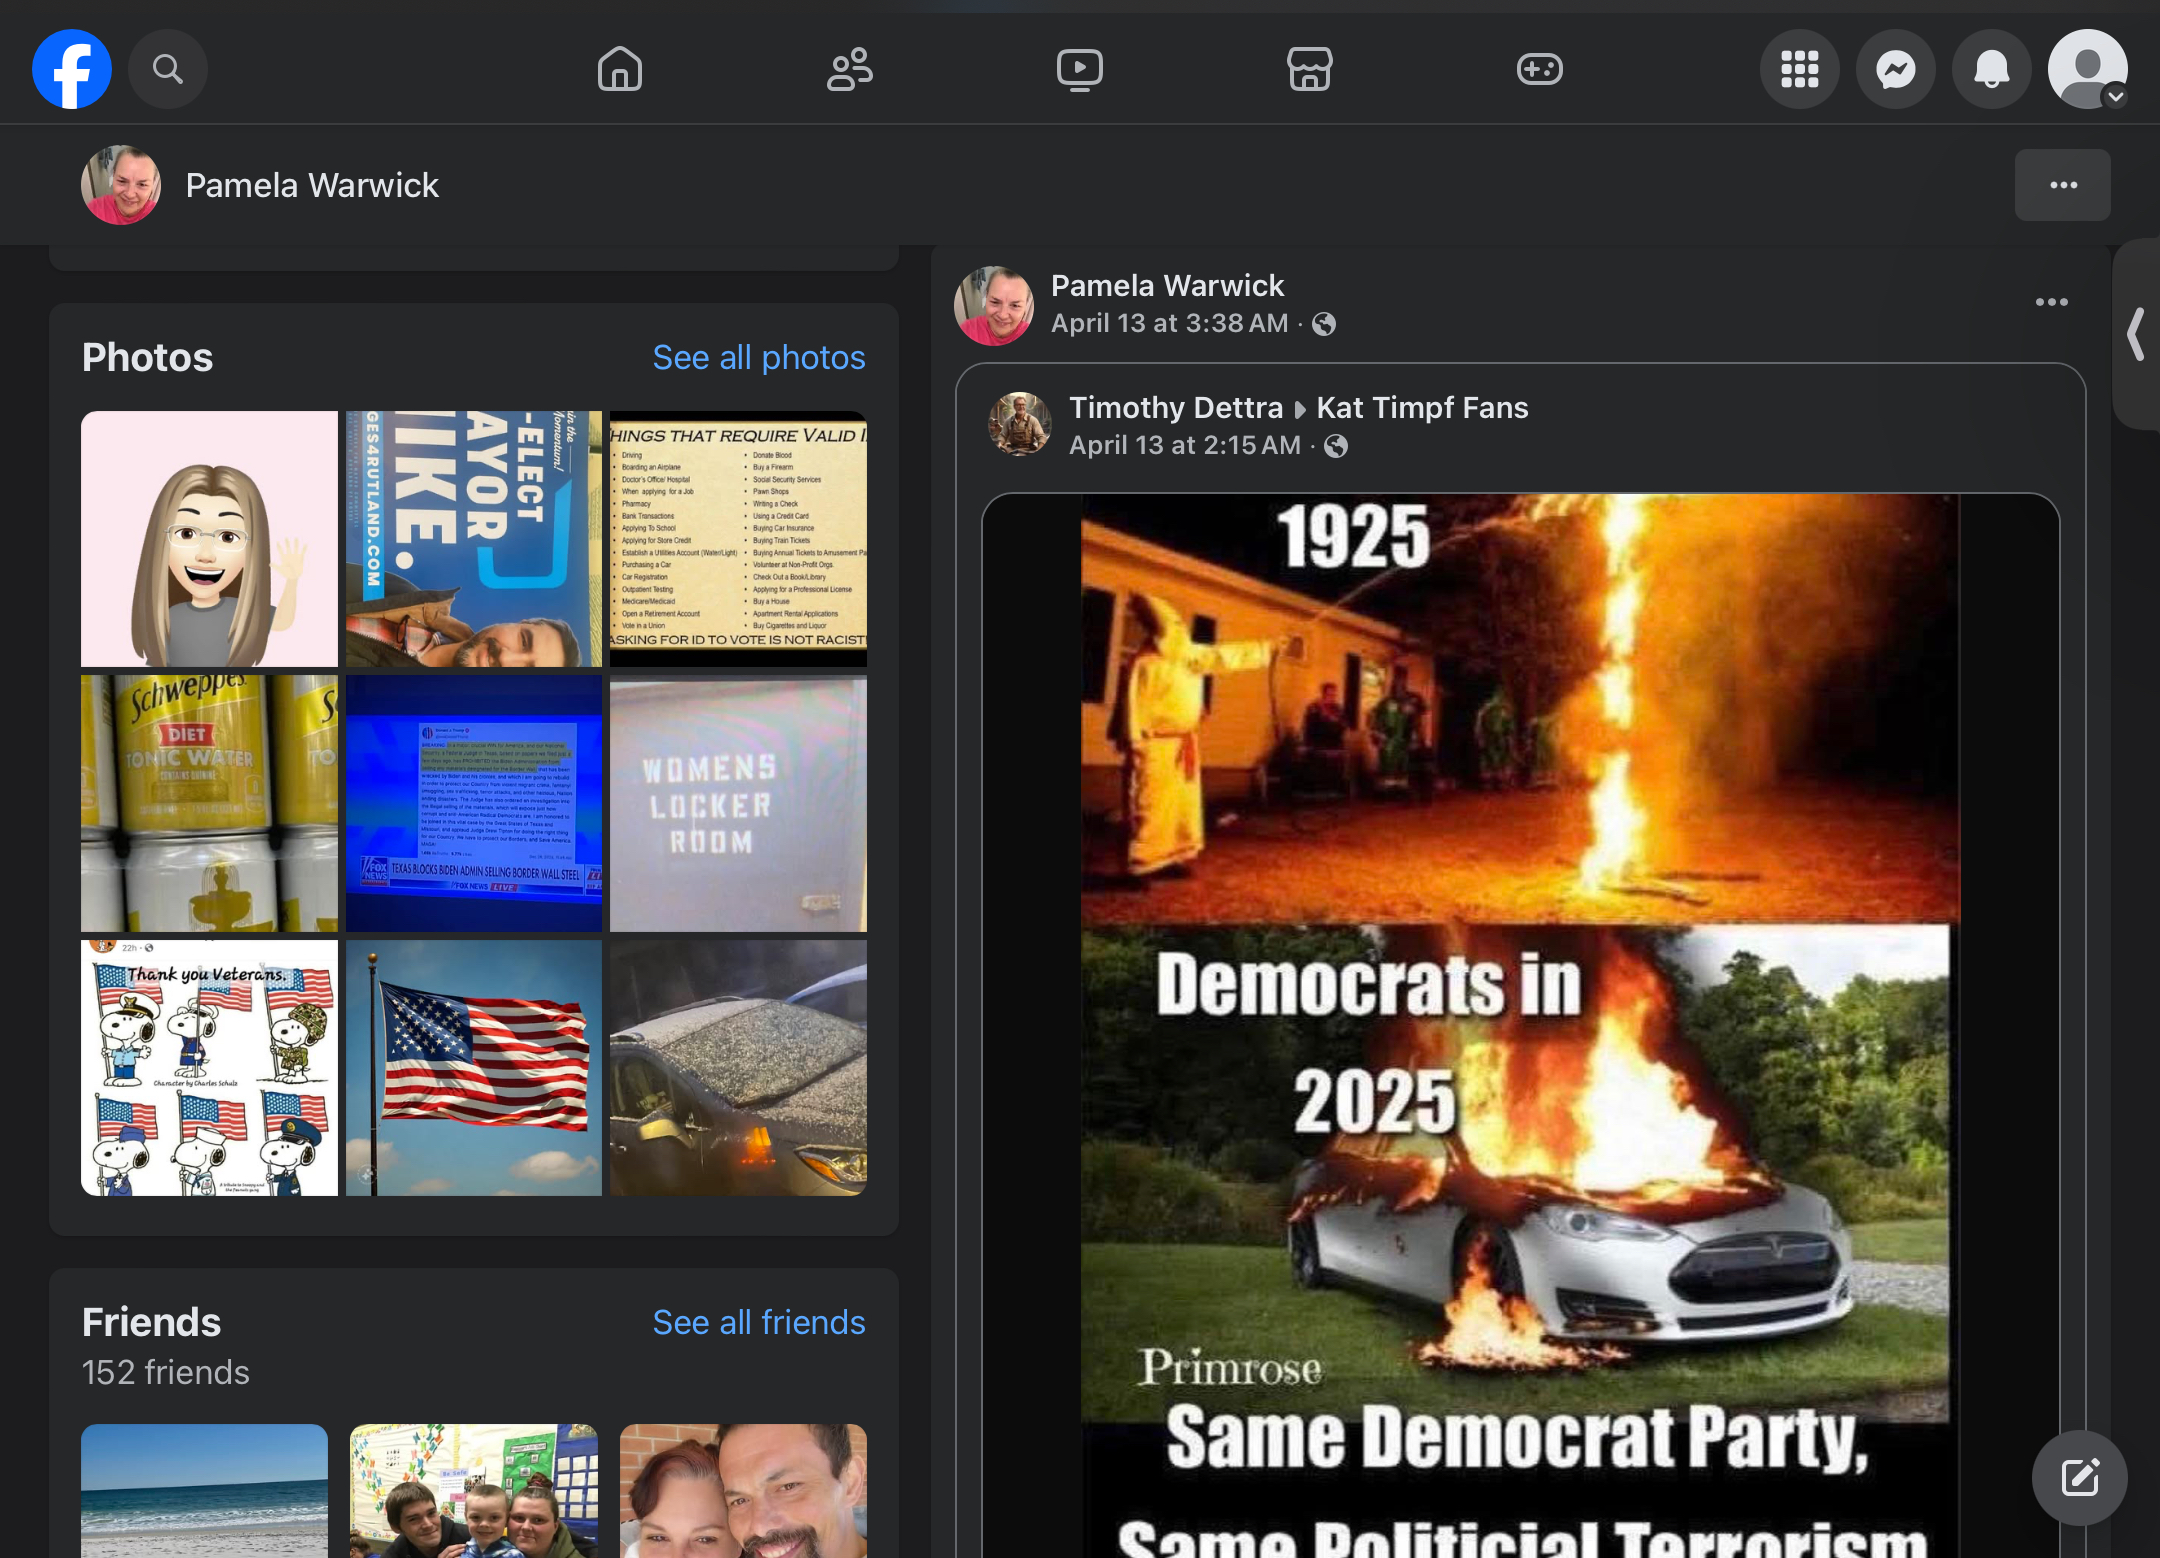Open the Gaming tab
Screen dimensions: 2160x1558
coord(1540,69)
